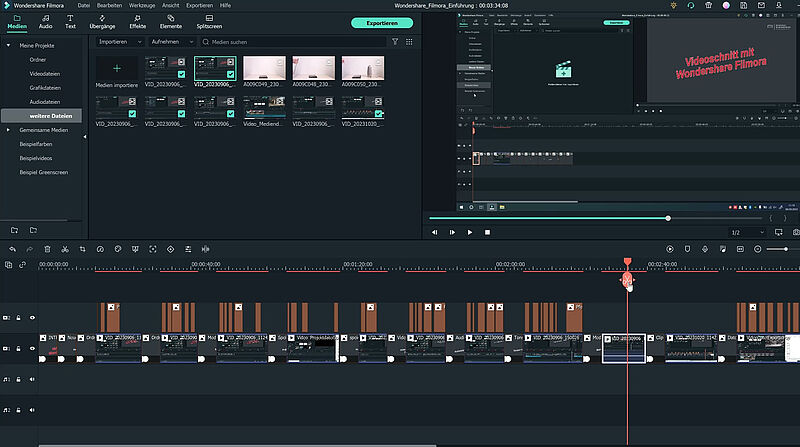
Task: Click the green screen tool icon
Action: click(135, 249)
